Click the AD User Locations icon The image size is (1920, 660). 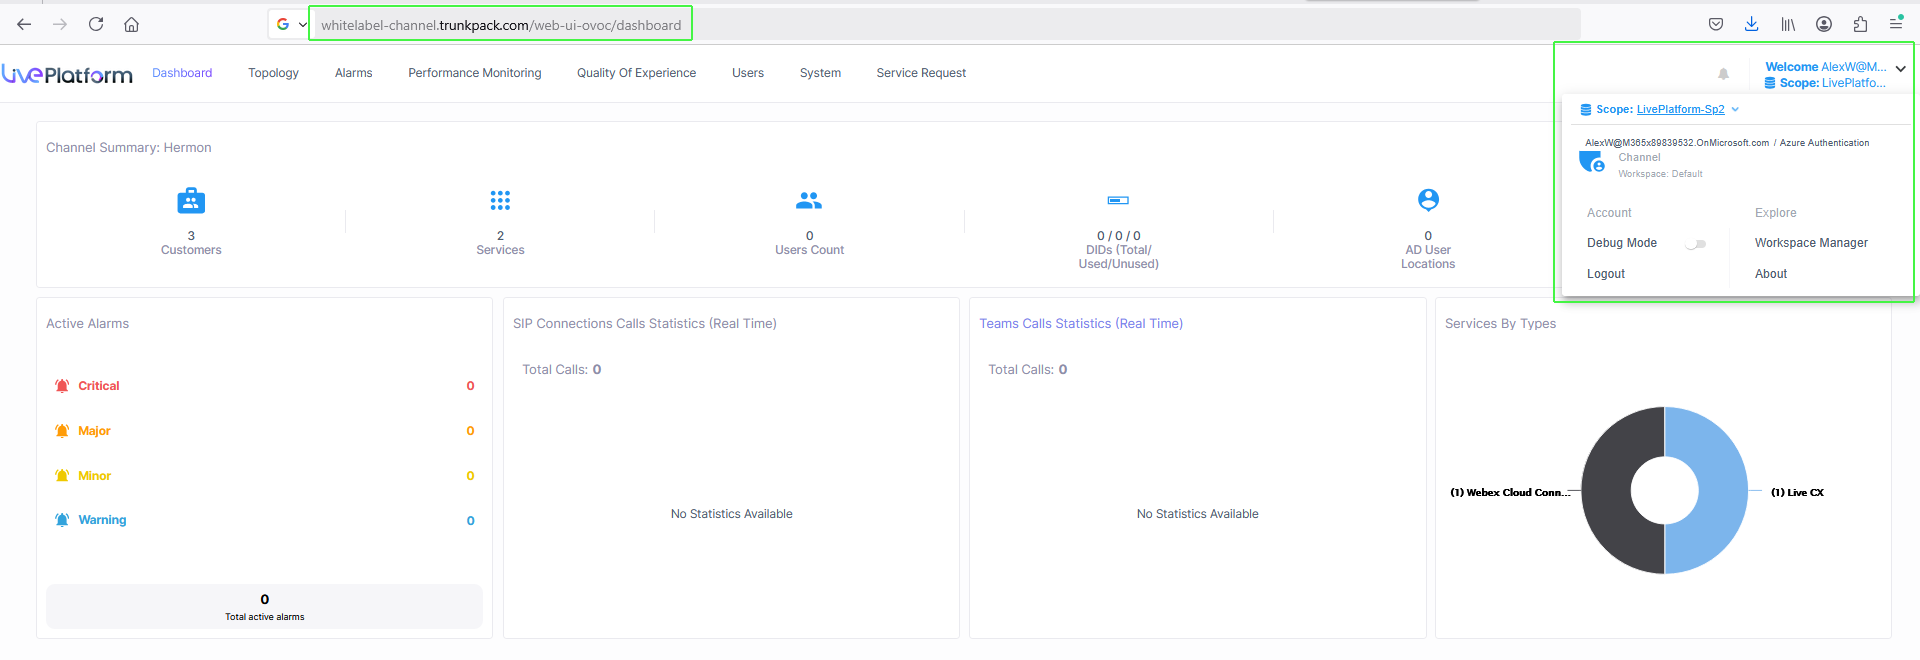(1428, 200)
